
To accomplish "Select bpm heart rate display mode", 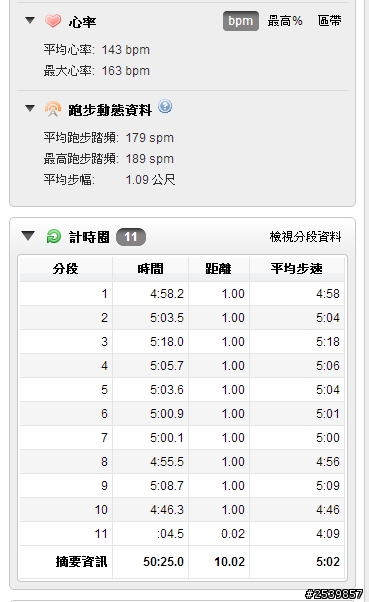I will (241, 21).
